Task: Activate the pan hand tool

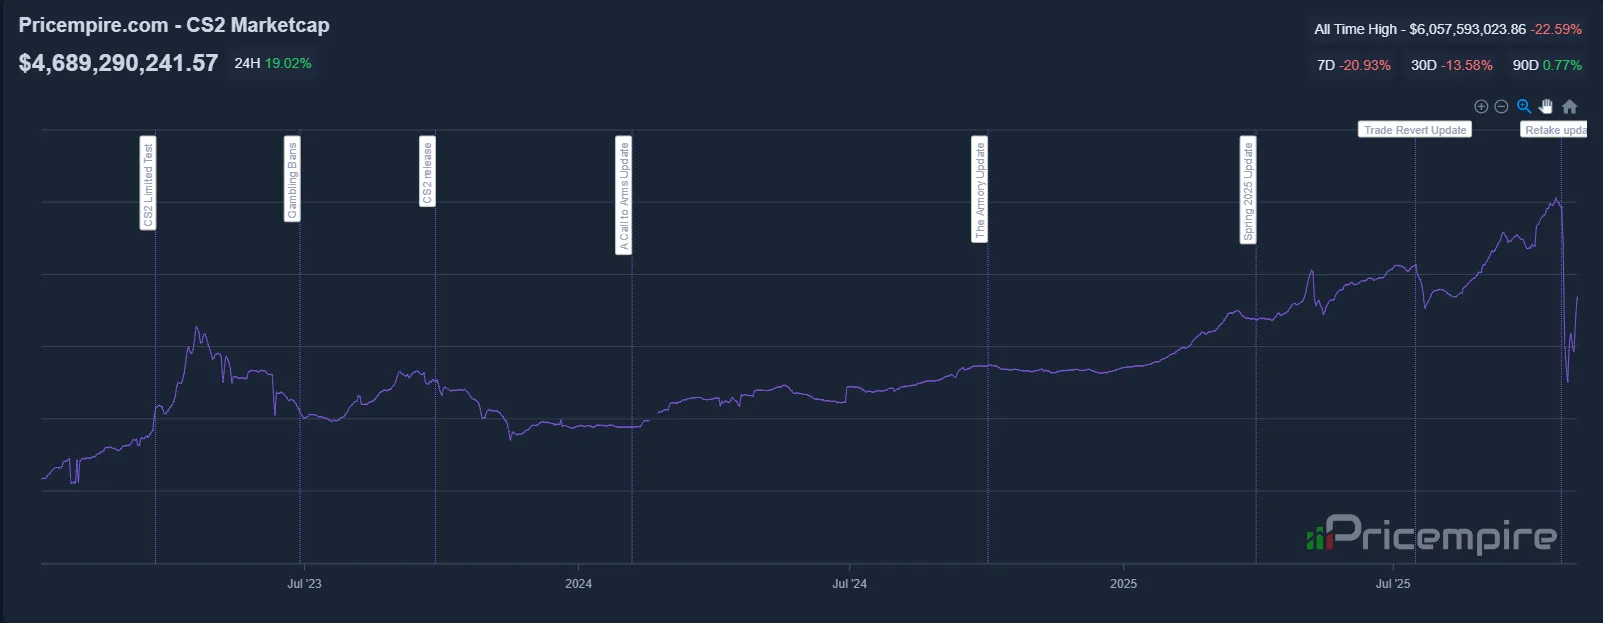Action: point(1546,105)
